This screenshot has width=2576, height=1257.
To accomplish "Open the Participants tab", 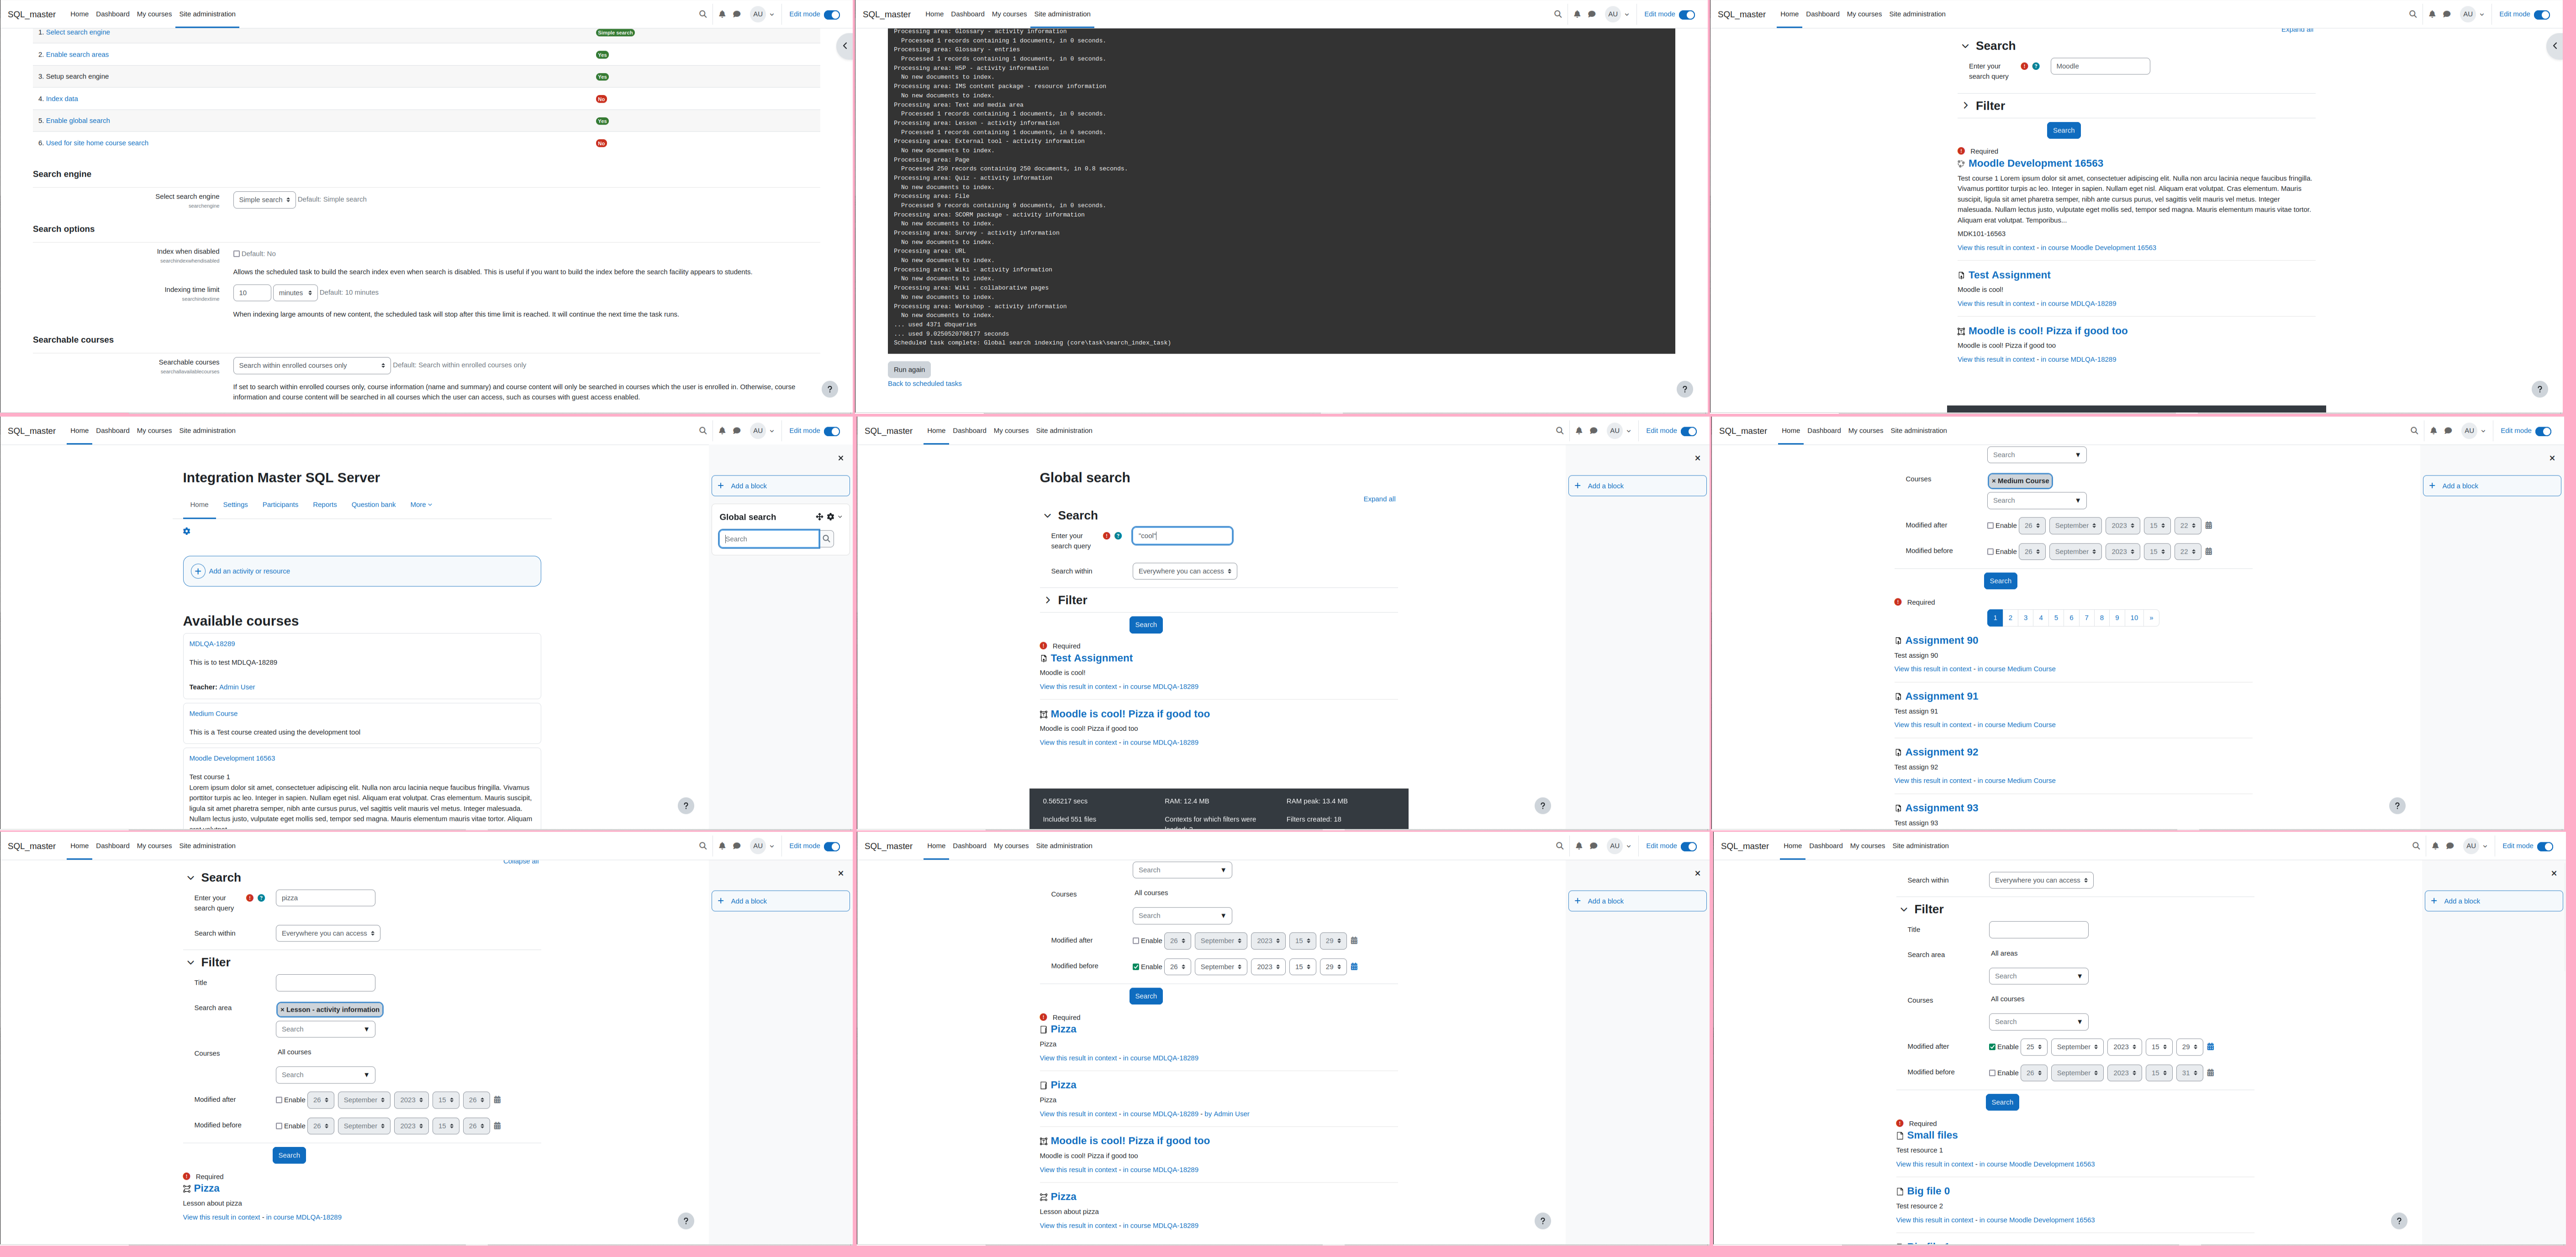I will click(x=280, y=505).
